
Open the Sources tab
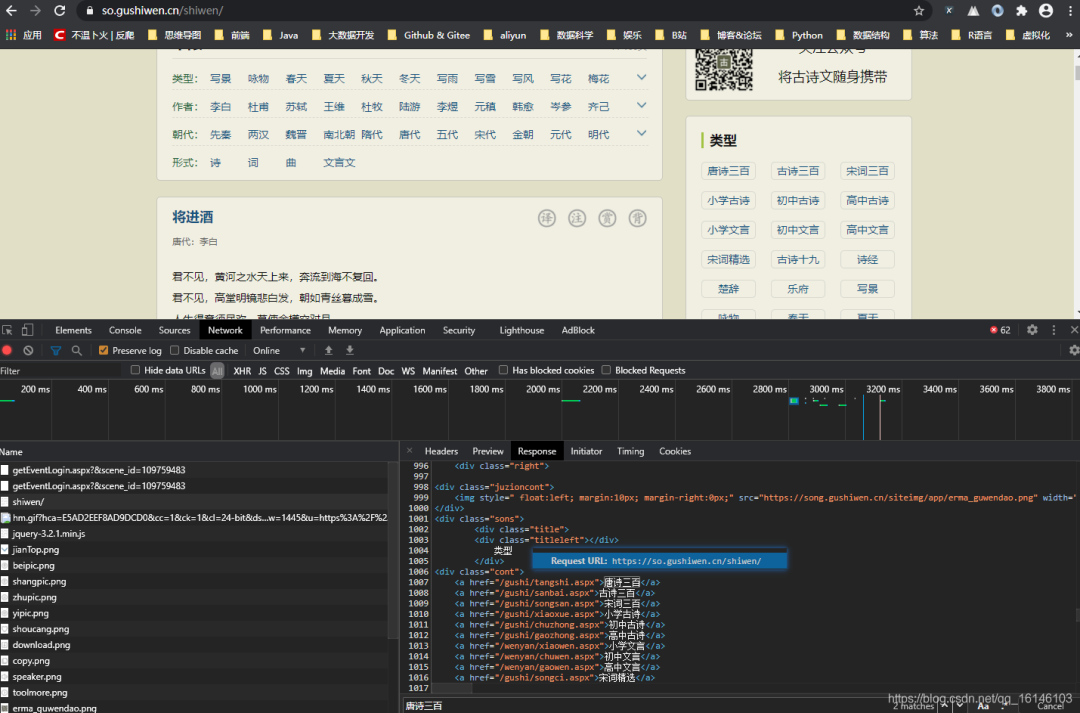coord(174,331)
